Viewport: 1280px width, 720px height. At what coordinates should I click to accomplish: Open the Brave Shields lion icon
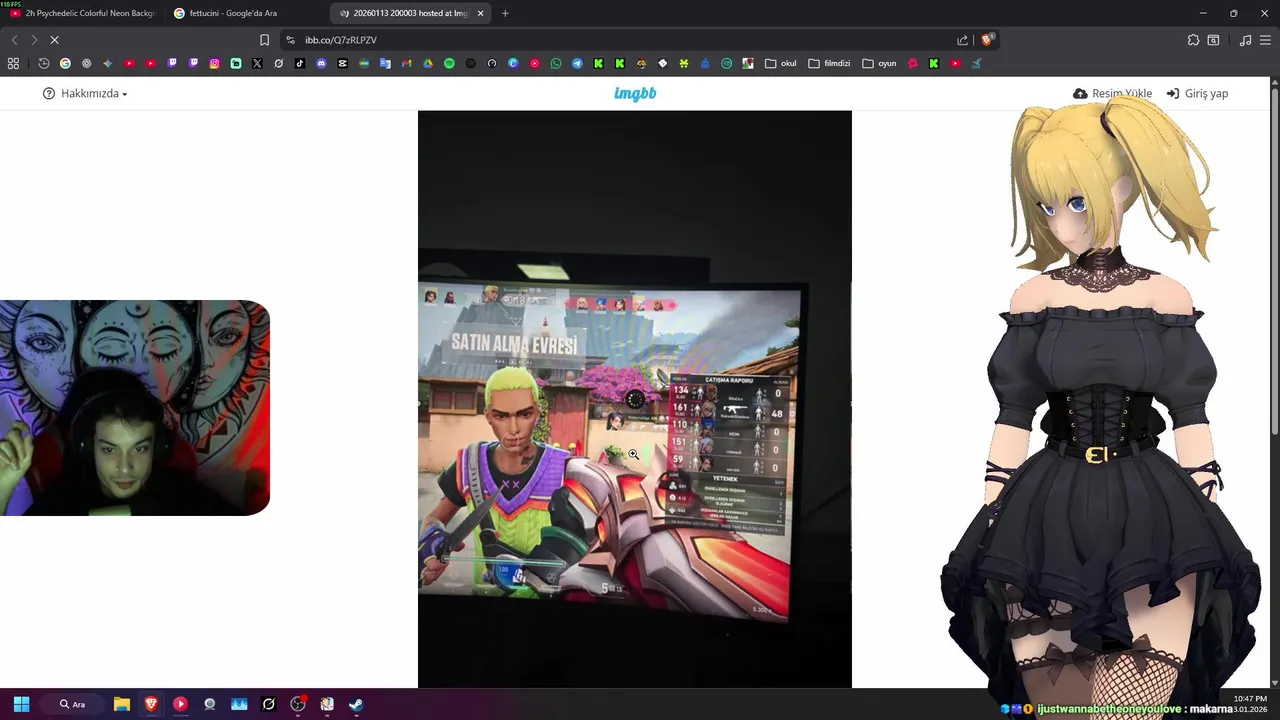pos(987,40)
